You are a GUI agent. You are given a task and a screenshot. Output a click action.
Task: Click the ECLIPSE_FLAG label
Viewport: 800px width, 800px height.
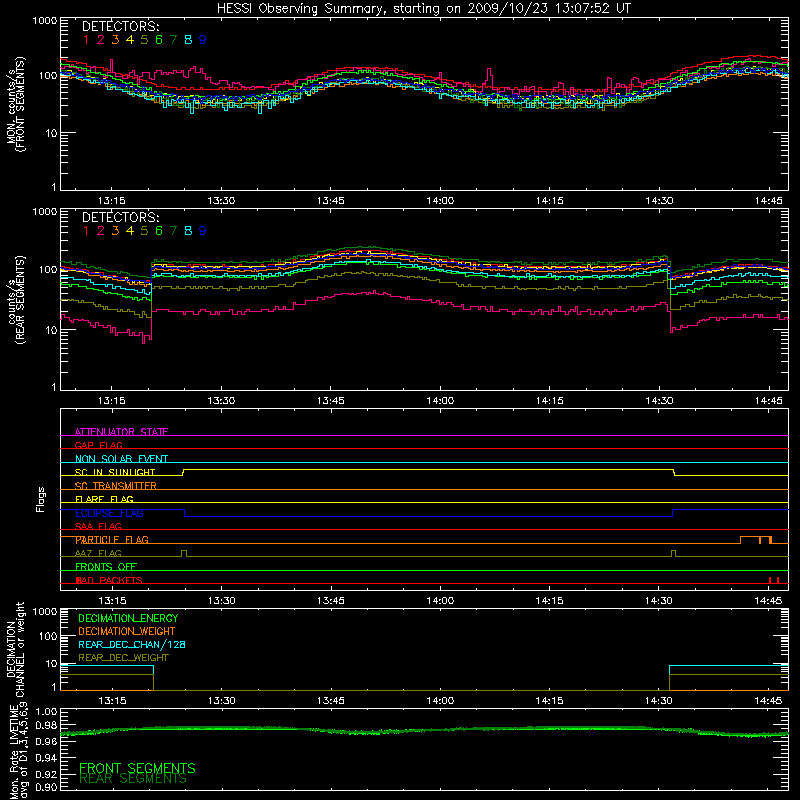coord(109,513)
